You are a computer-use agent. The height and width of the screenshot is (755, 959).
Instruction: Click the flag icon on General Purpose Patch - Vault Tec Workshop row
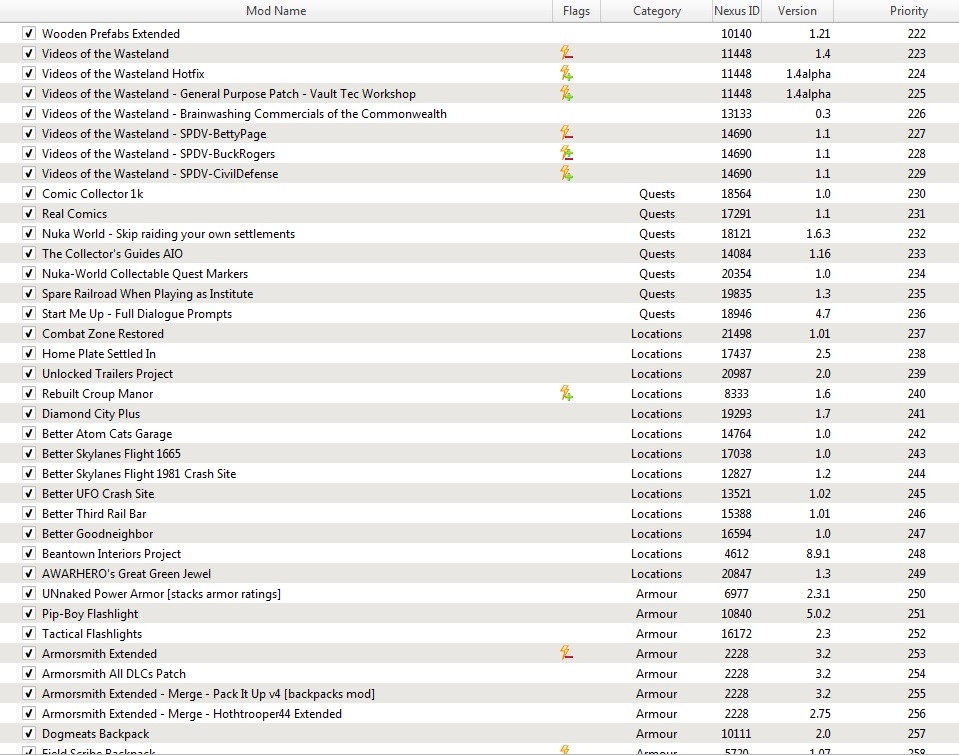click(566, 94)
